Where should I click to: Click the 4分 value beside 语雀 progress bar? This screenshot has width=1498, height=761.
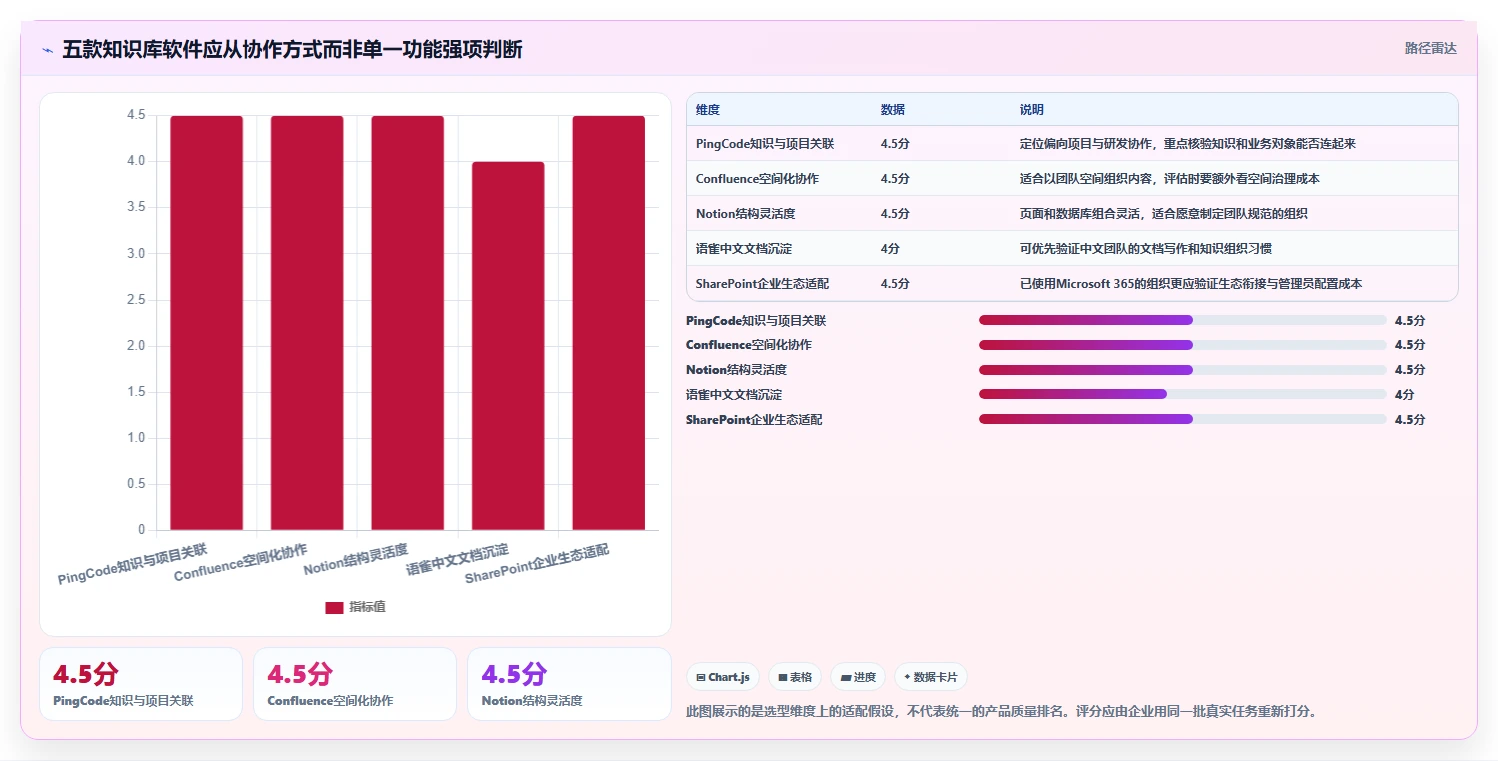click(x=1404, y=395)
